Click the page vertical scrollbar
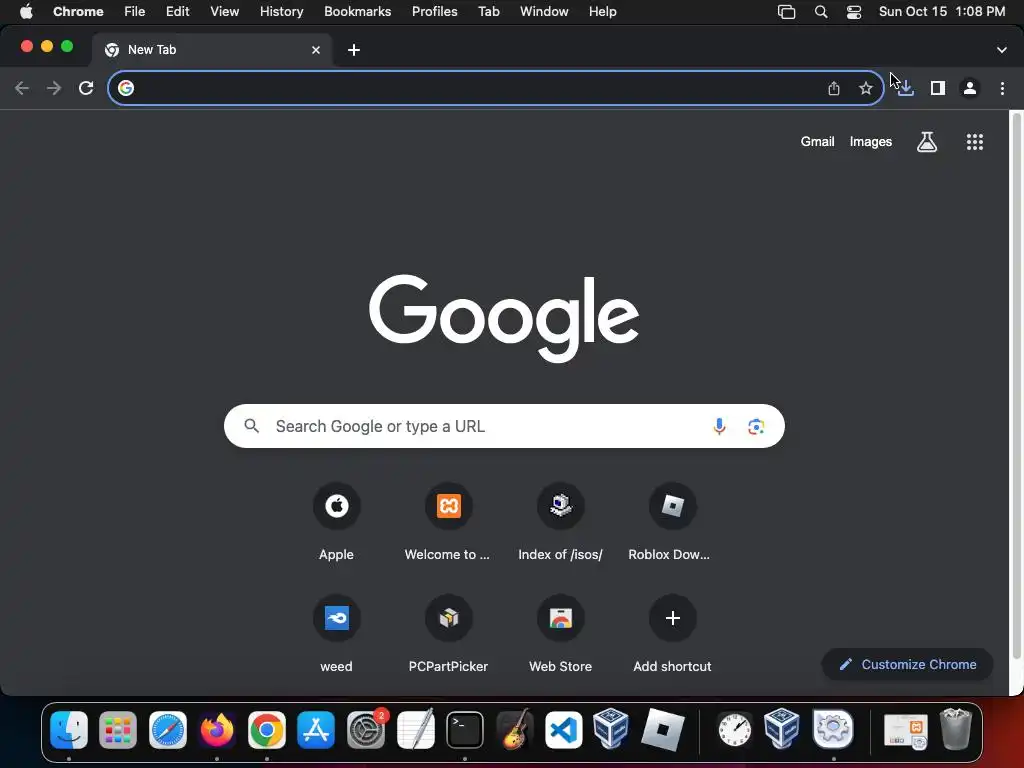1024x768 pixels. [x=1016, y=385]
